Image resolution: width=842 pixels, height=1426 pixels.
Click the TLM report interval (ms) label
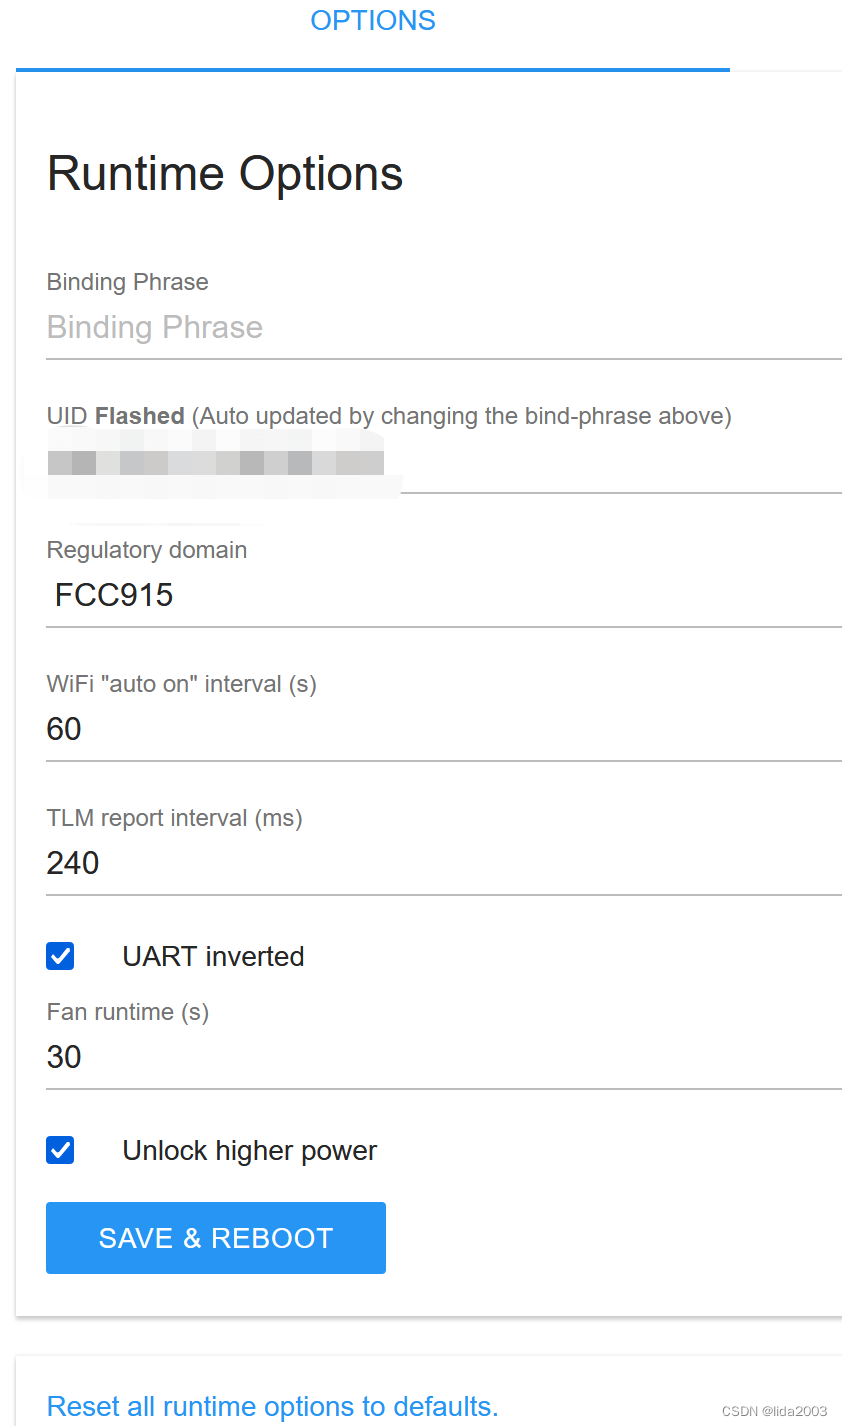[174, 818]
